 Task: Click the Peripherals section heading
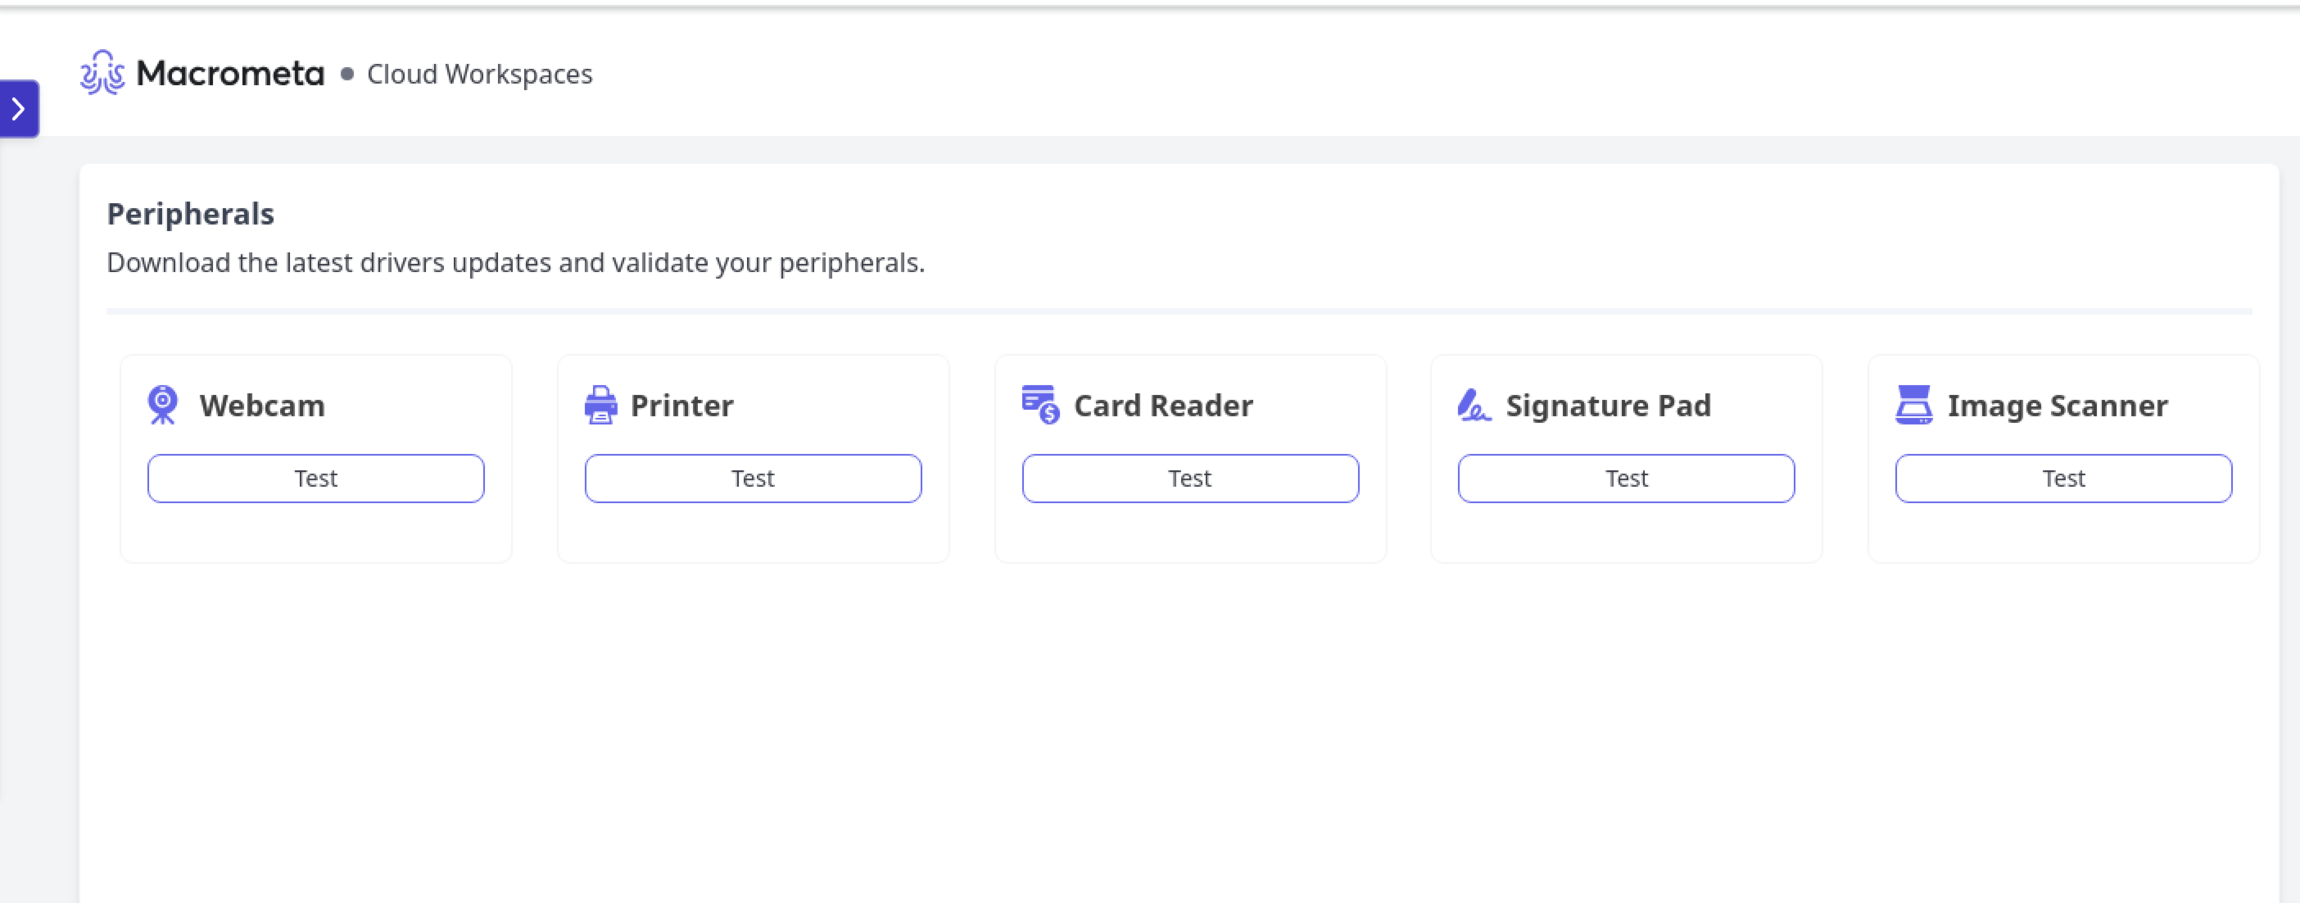[190, 214]
